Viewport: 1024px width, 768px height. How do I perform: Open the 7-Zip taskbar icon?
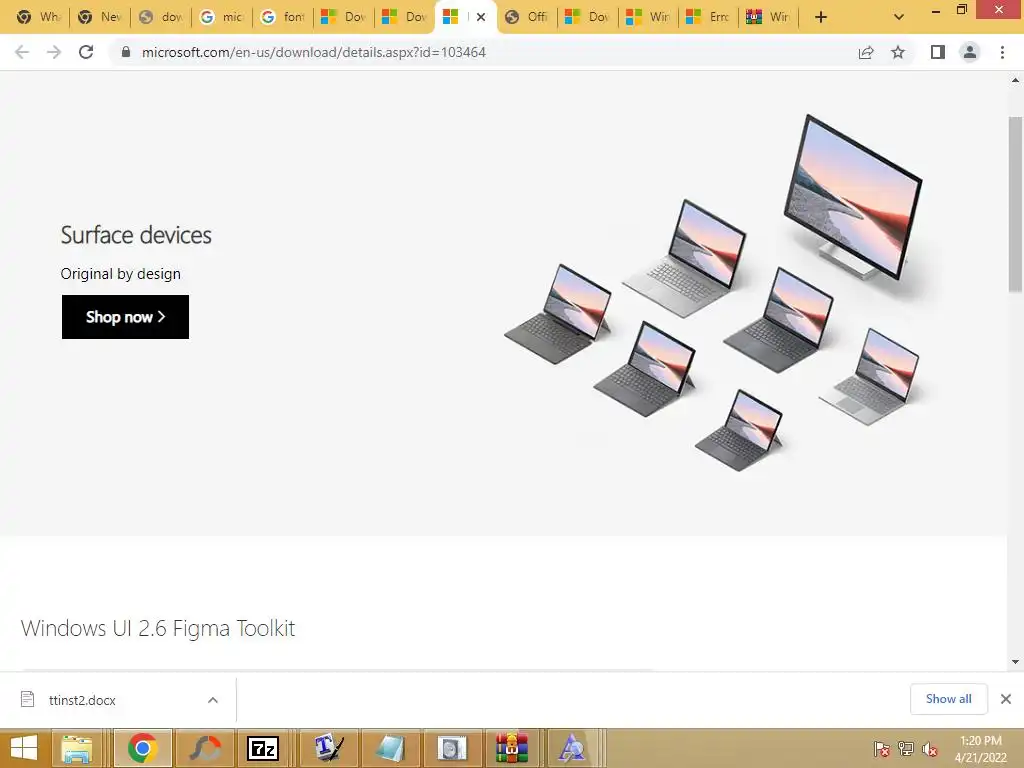click(x=263, y=748)
